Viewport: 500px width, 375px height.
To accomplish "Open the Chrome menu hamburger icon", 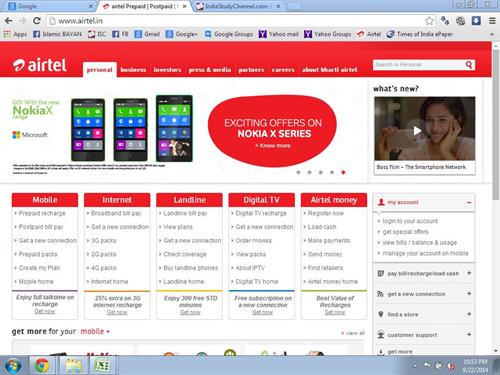I will click(x=492, y=21).
